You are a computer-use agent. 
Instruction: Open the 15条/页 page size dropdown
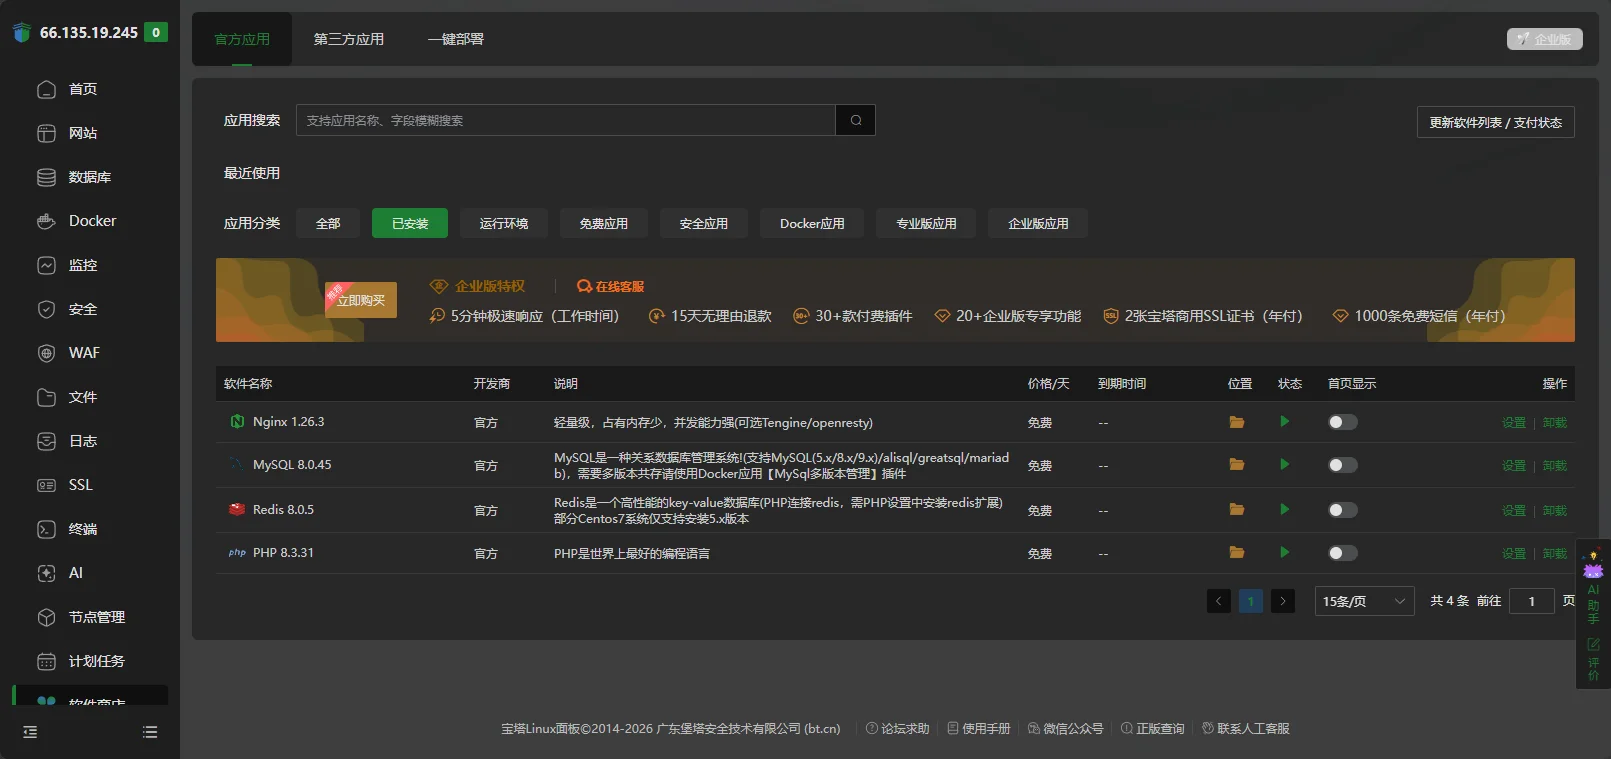click(1364, 601)
